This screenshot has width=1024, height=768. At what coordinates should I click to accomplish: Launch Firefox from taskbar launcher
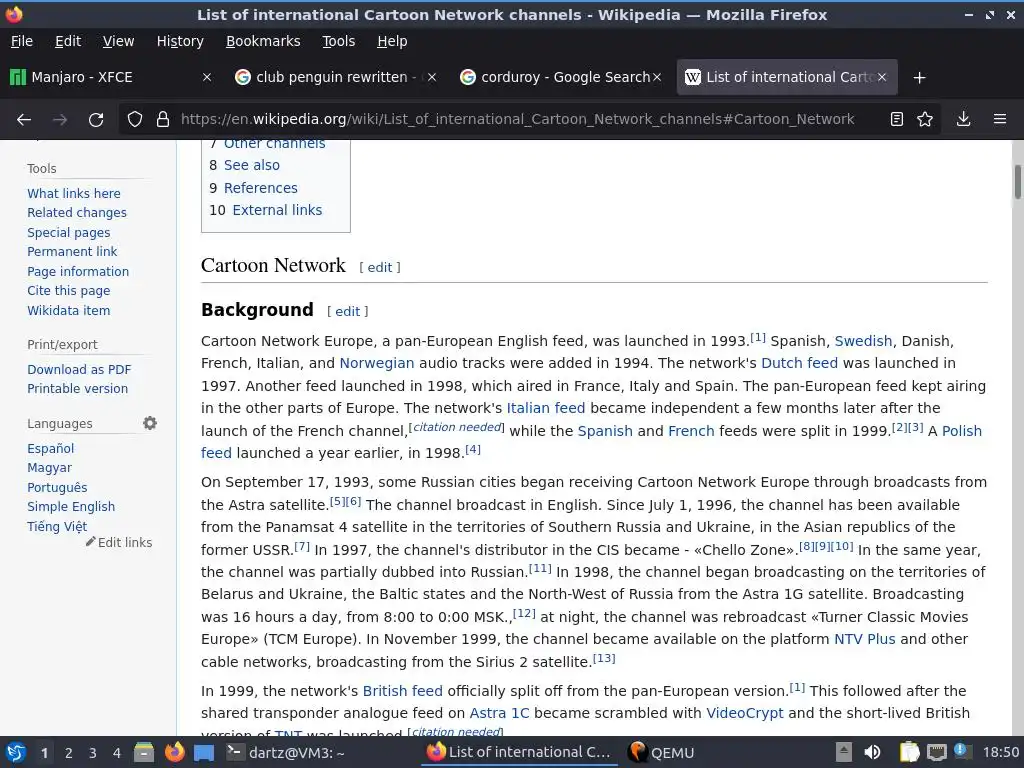174,752
